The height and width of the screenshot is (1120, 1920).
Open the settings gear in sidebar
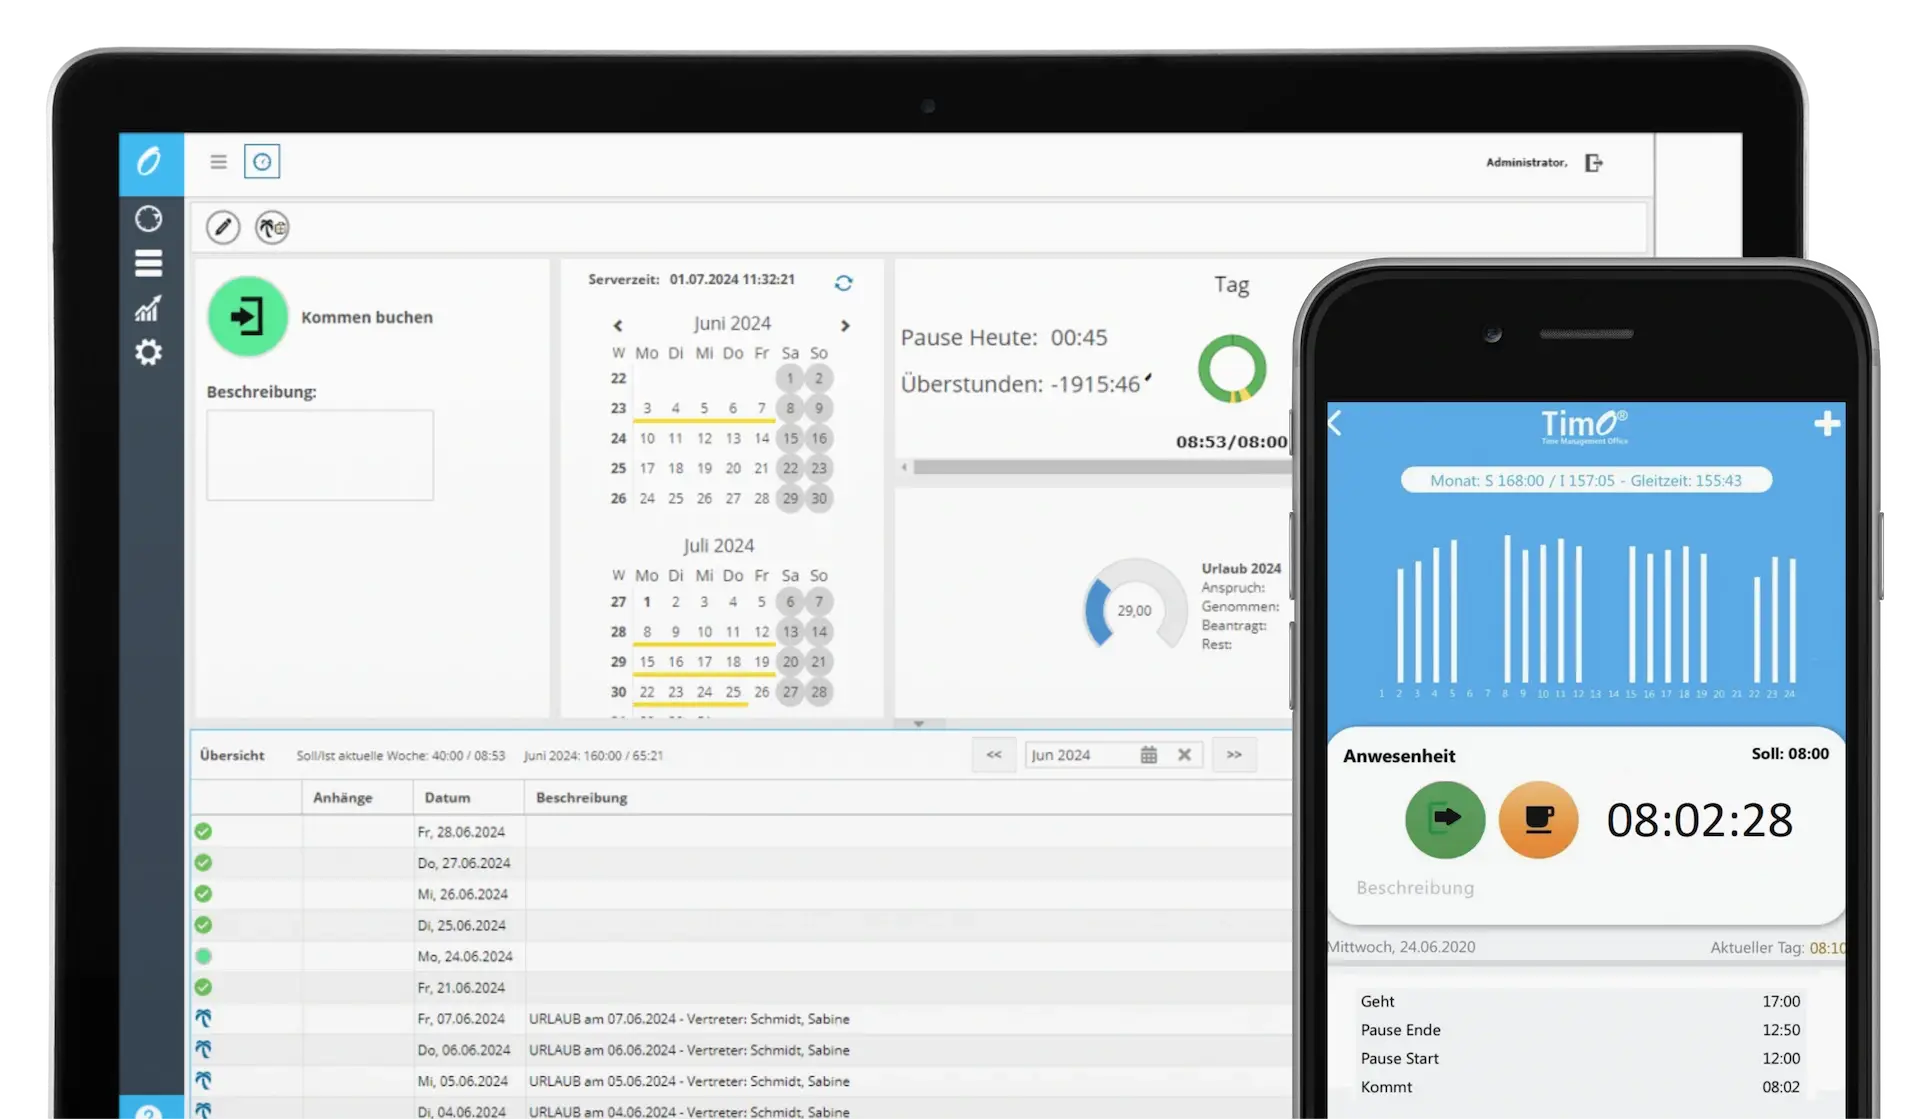149,353
